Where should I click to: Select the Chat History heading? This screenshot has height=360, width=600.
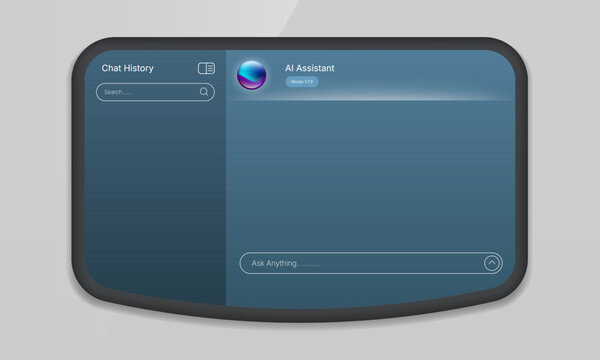(127, 68)
